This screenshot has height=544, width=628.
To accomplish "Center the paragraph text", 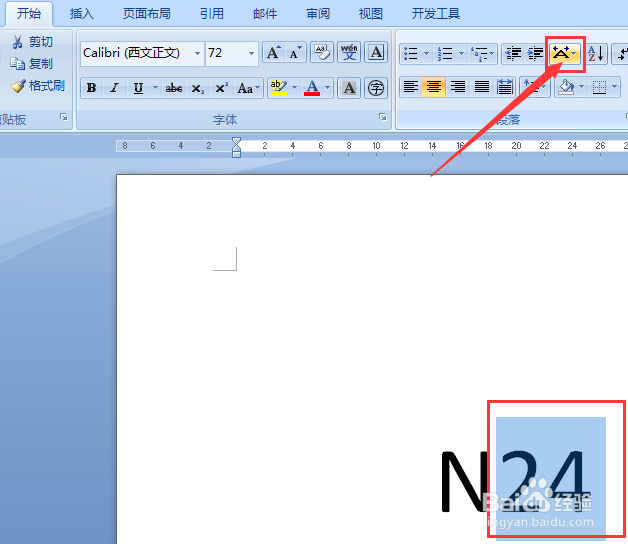I will click(x=434, y=87).
